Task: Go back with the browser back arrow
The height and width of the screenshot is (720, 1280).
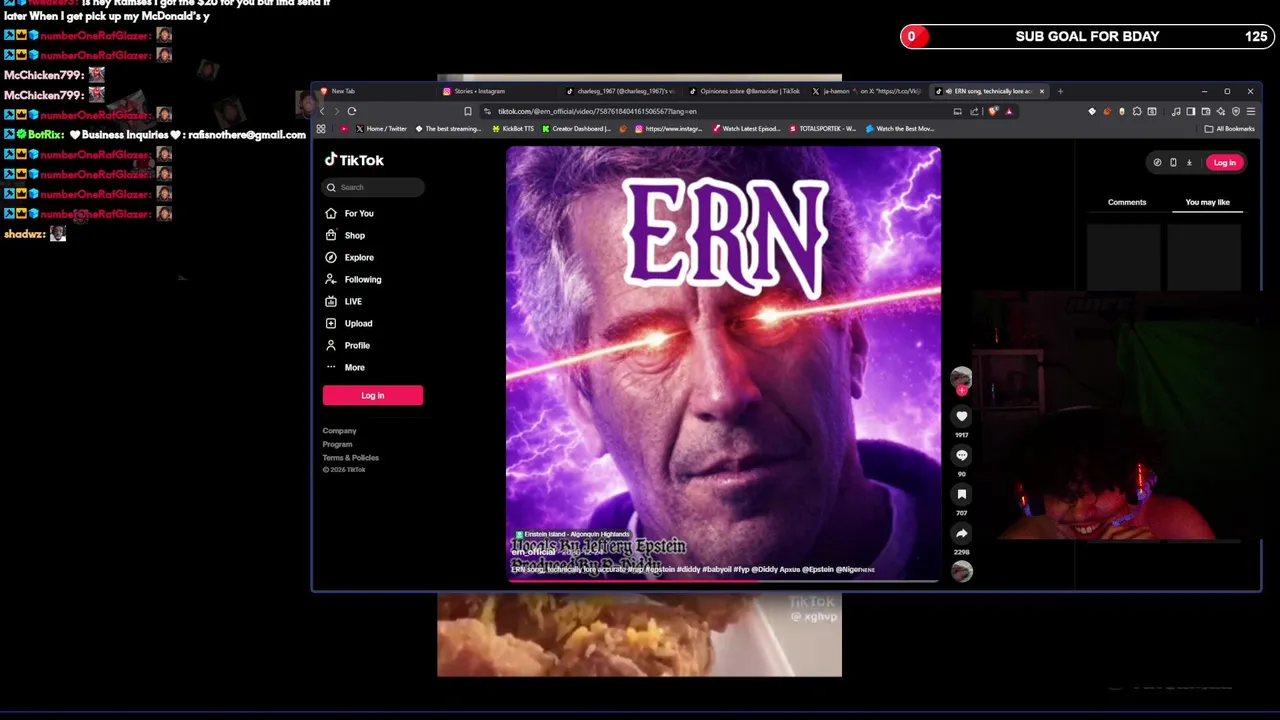Action: point(322,111)
